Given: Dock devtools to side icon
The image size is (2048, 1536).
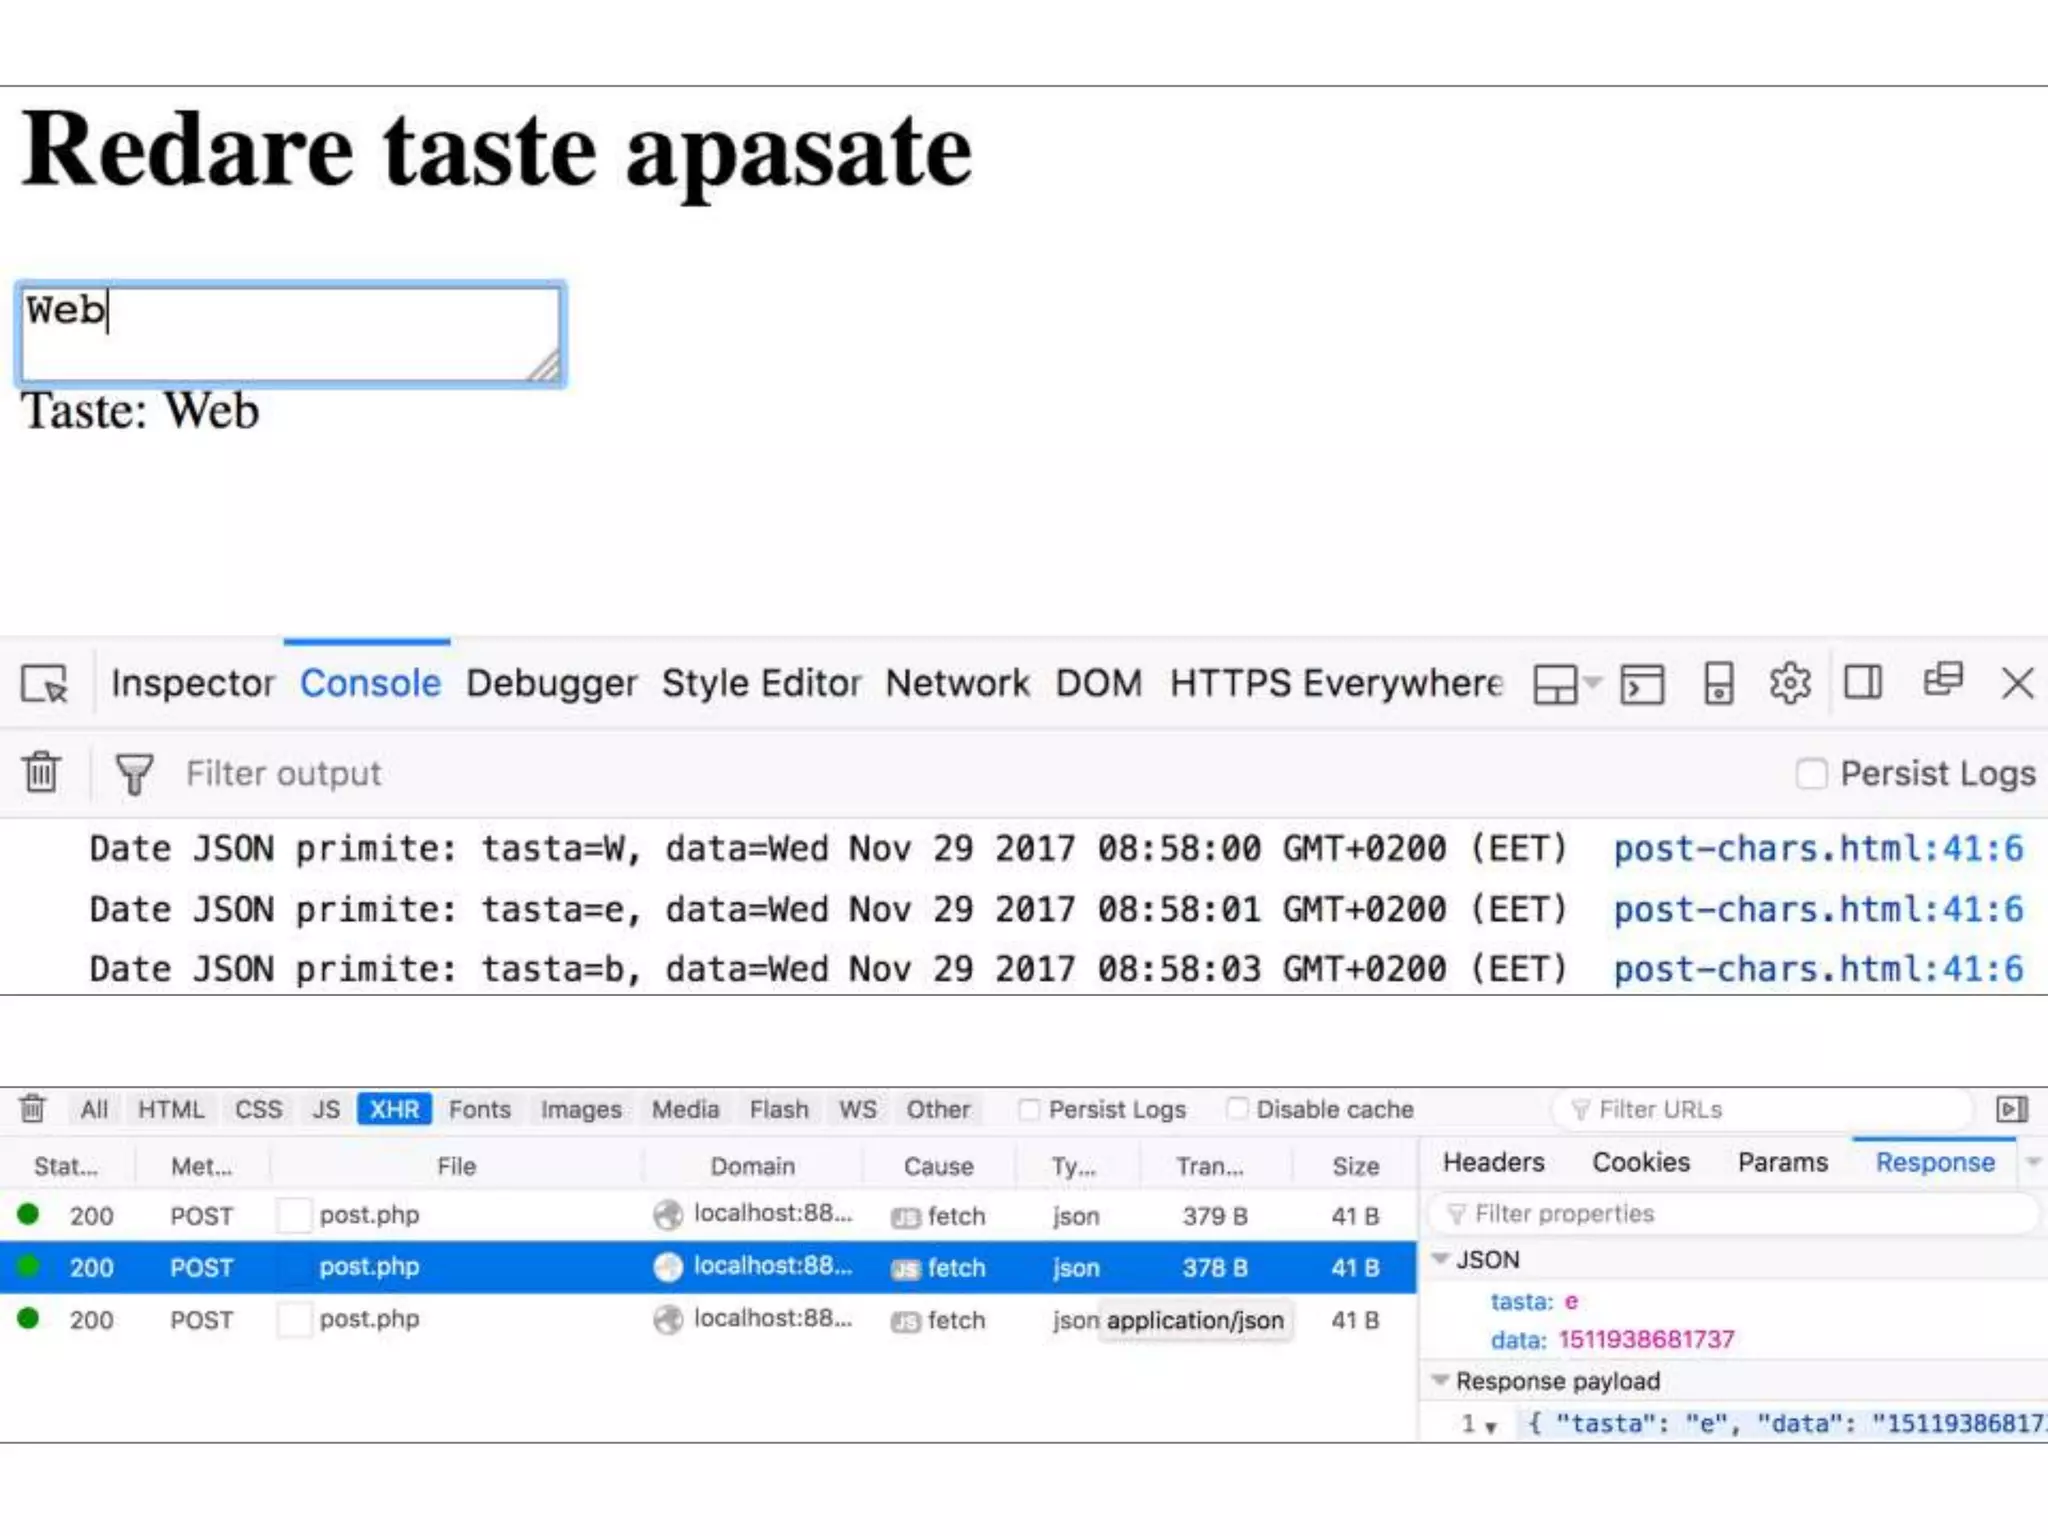Looking at the screenshot, I should tap(1863, 684).
